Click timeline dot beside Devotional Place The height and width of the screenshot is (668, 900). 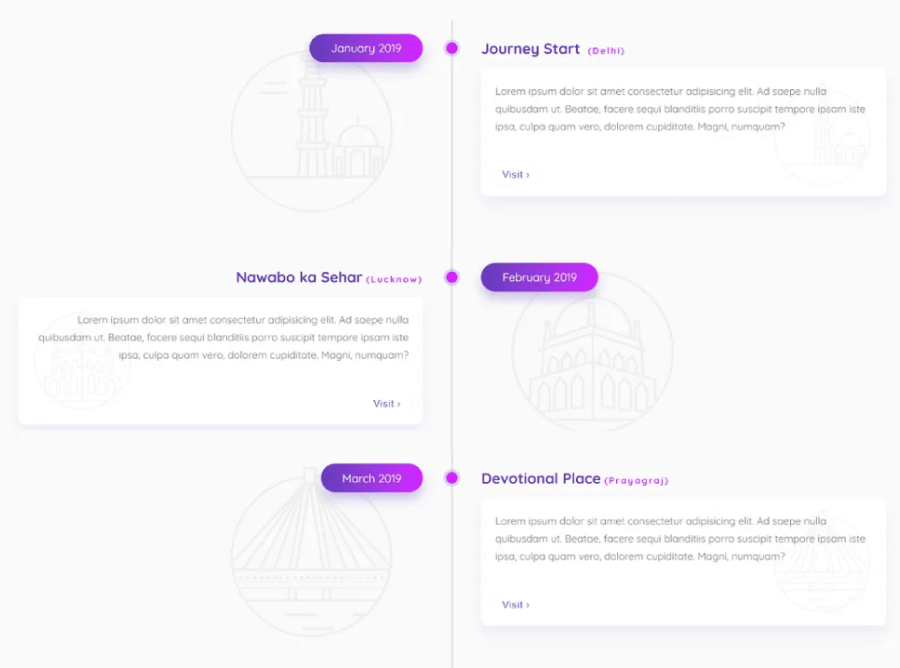pyautogui.click(x=452, y=478)
